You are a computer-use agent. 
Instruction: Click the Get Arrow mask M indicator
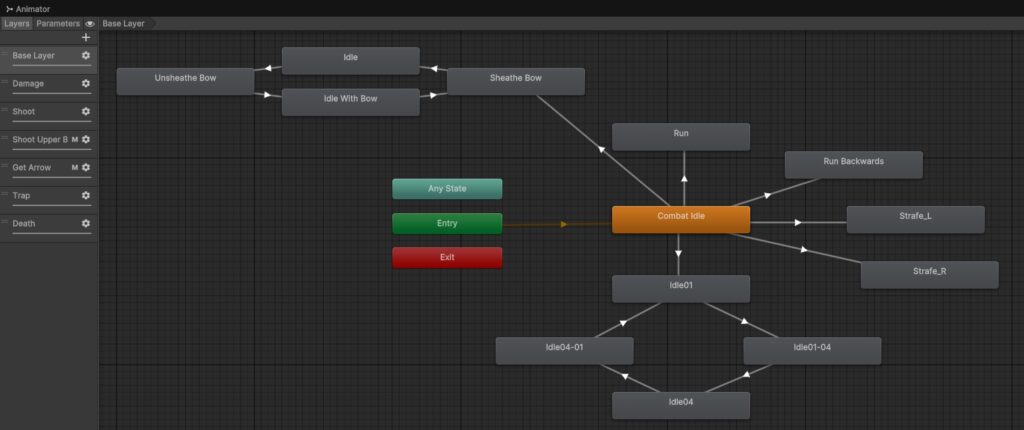click(75, 168)
